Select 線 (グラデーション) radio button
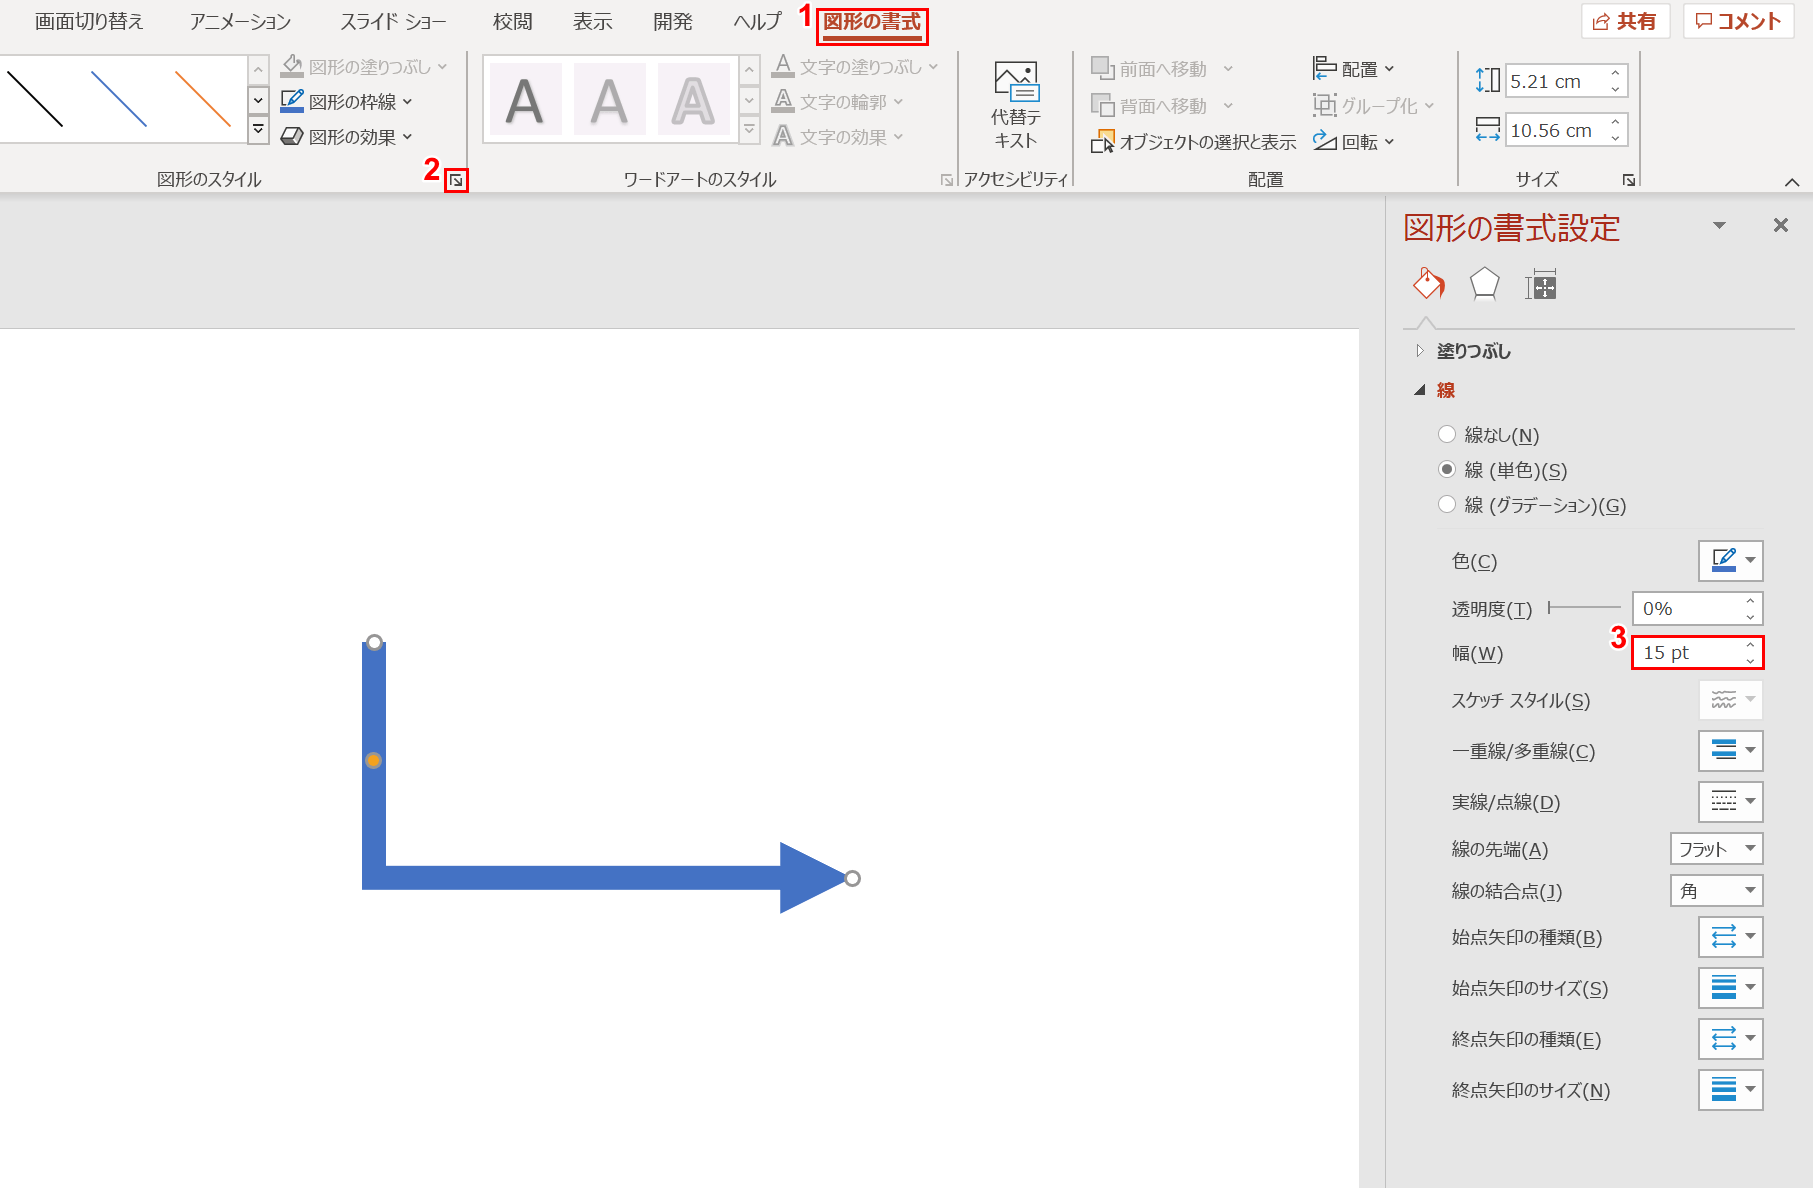This screenshot has height=1188, width=1813. pos(1447,504)
